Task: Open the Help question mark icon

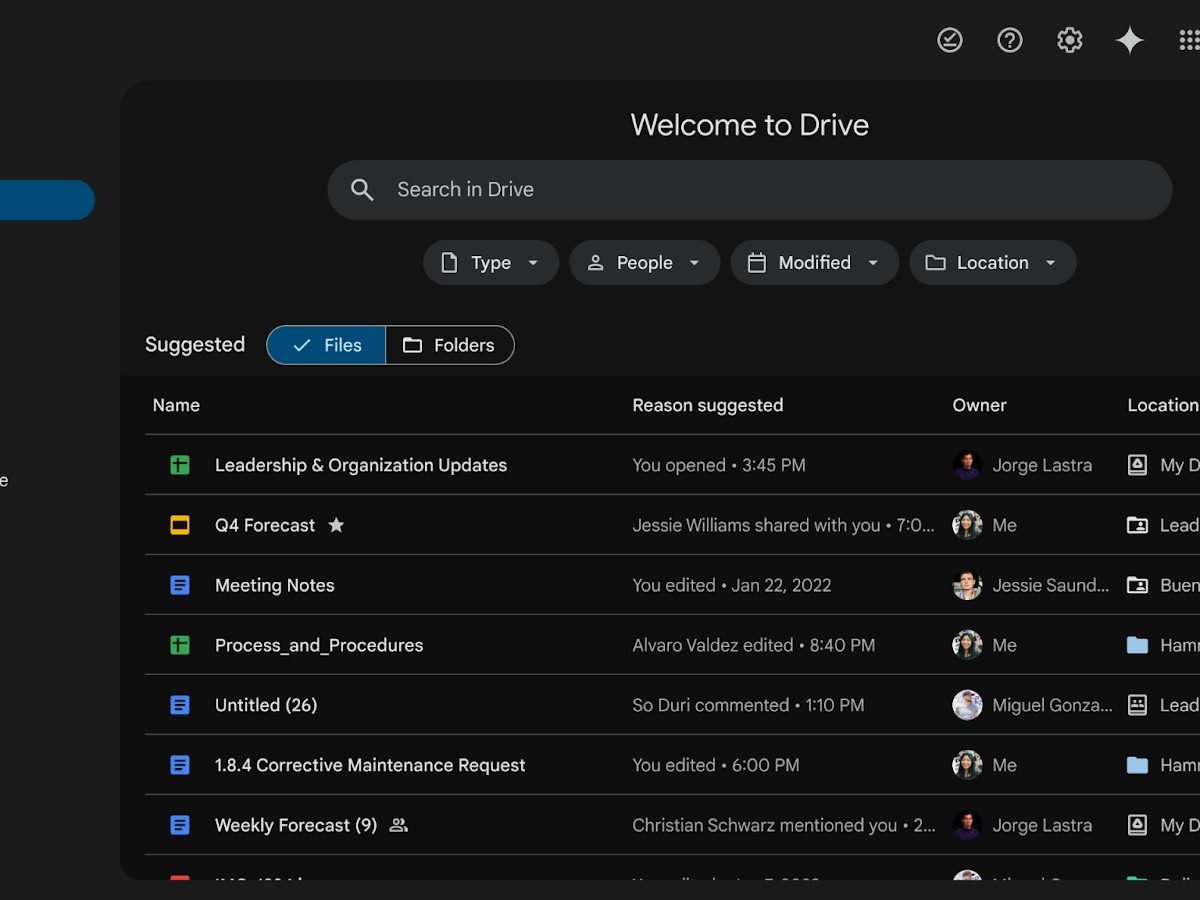Action: [1010, 40]
